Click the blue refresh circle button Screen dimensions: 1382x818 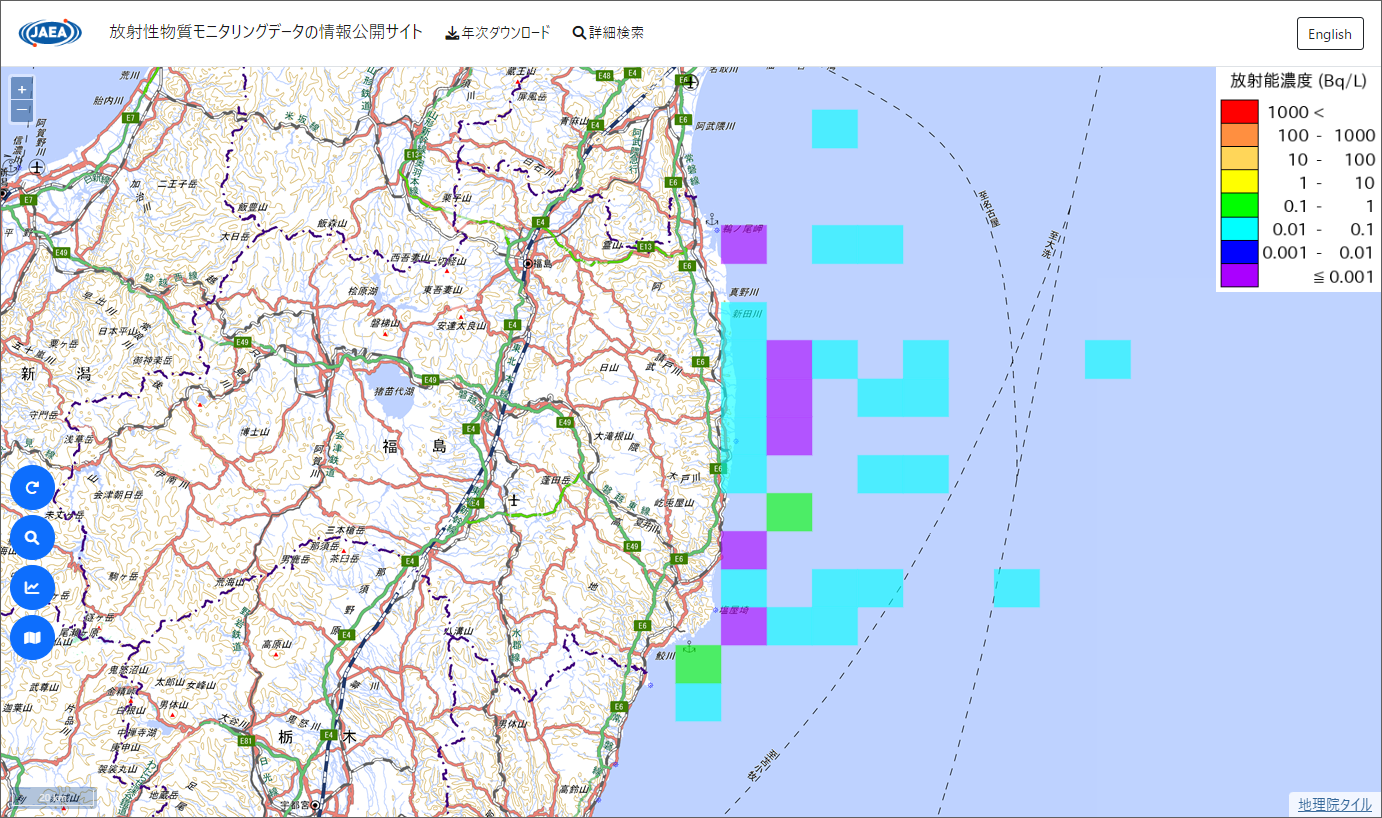[x=32, y=488]
